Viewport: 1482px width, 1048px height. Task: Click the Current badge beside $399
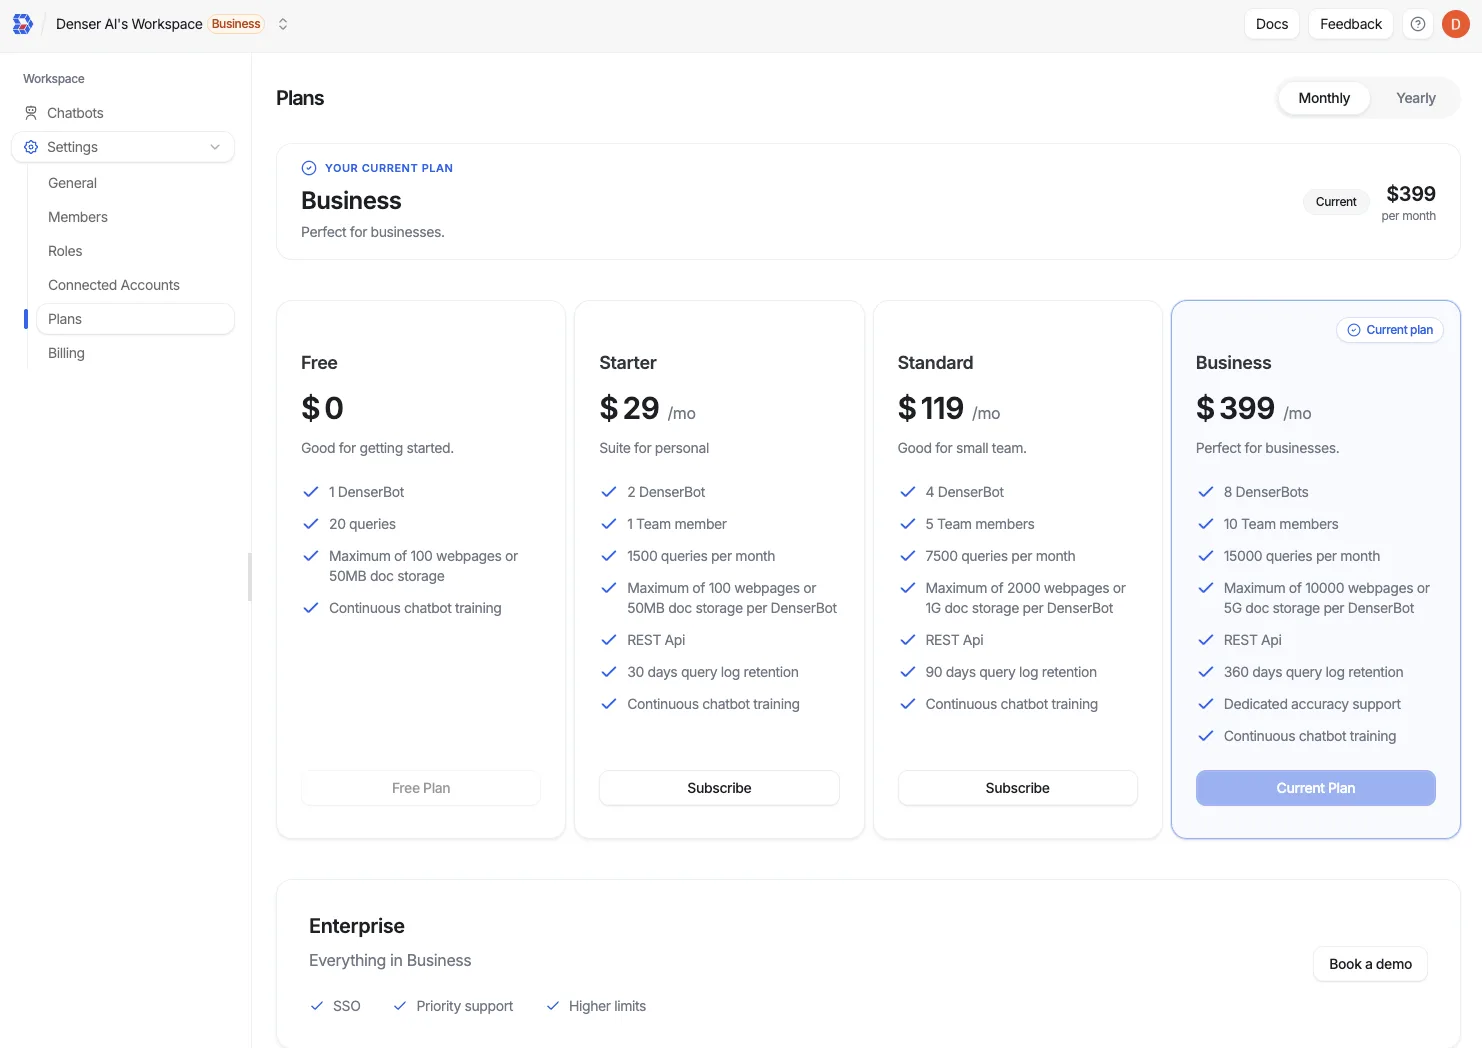(1336, 202)
